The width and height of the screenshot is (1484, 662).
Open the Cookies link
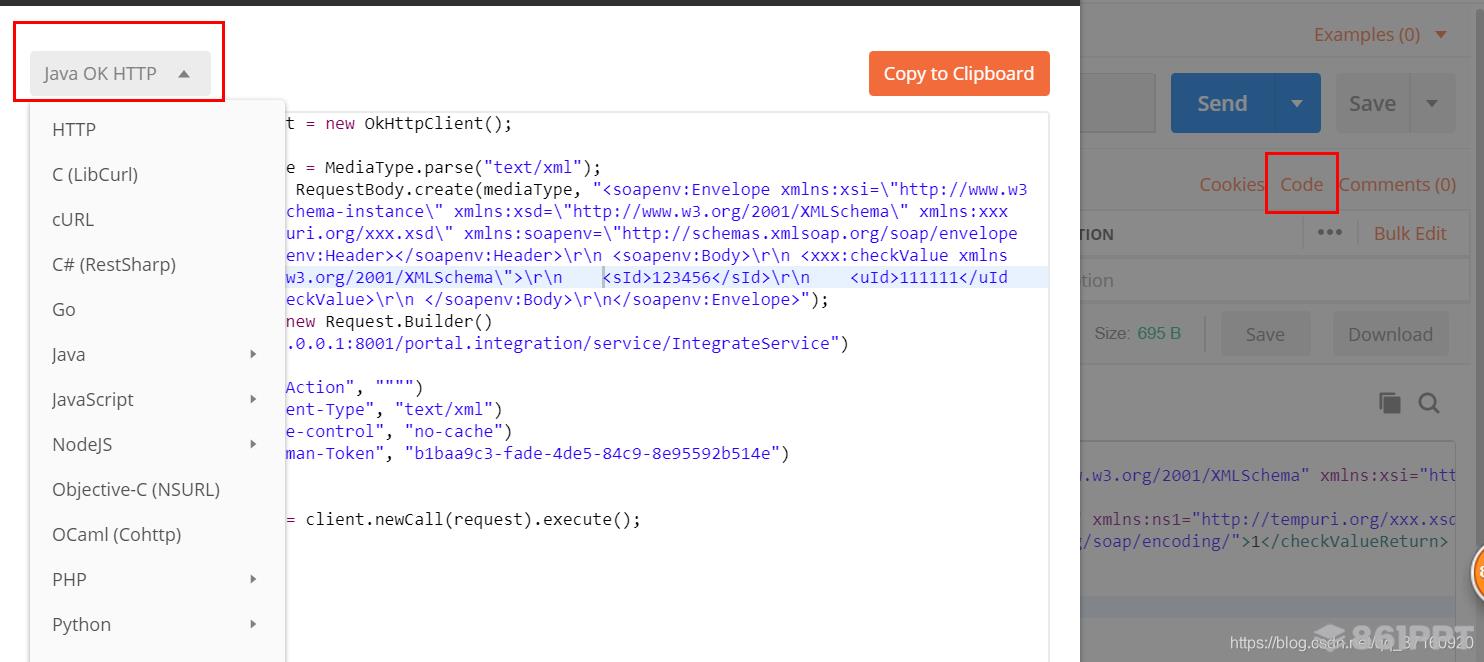1232,184
